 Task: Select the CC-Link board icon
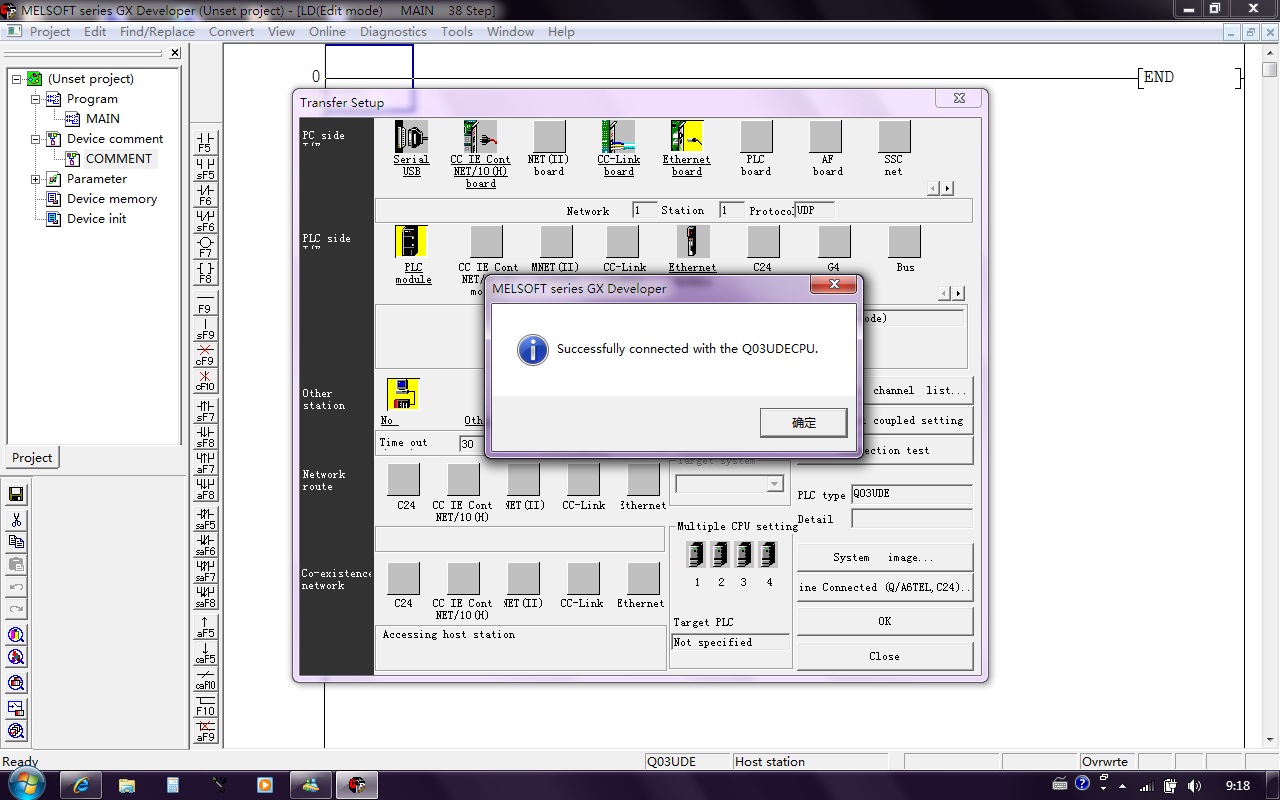click(x=618, y=138)
